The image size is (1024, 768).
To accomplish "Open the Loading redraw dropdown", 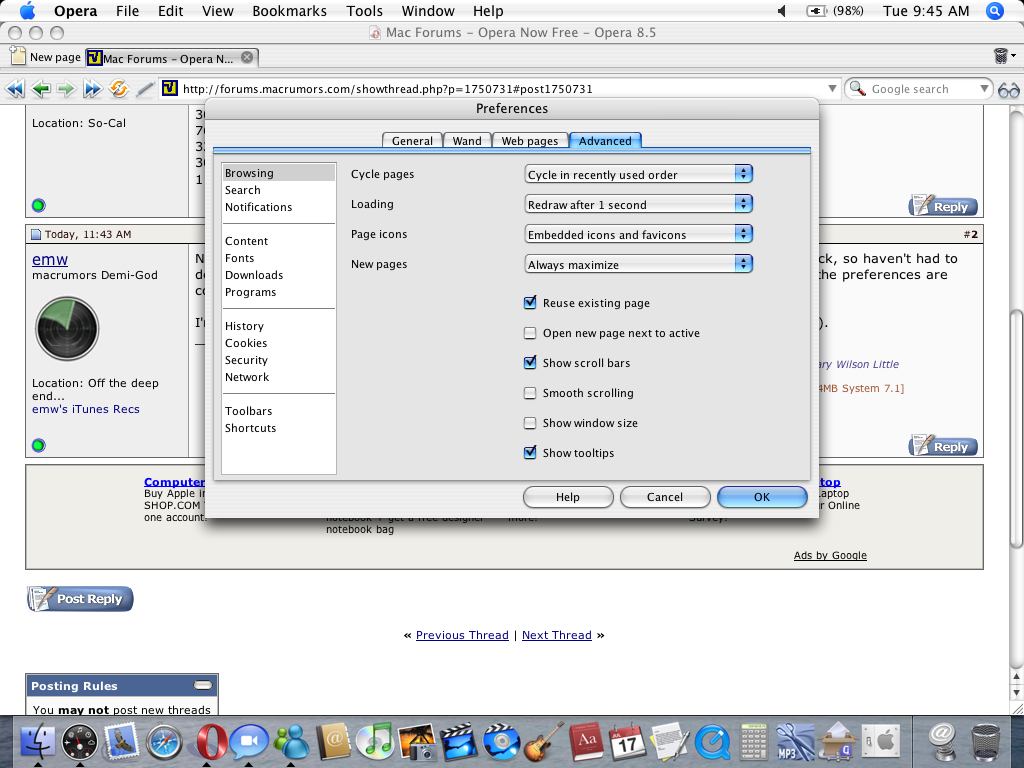I will click(639, 204).
